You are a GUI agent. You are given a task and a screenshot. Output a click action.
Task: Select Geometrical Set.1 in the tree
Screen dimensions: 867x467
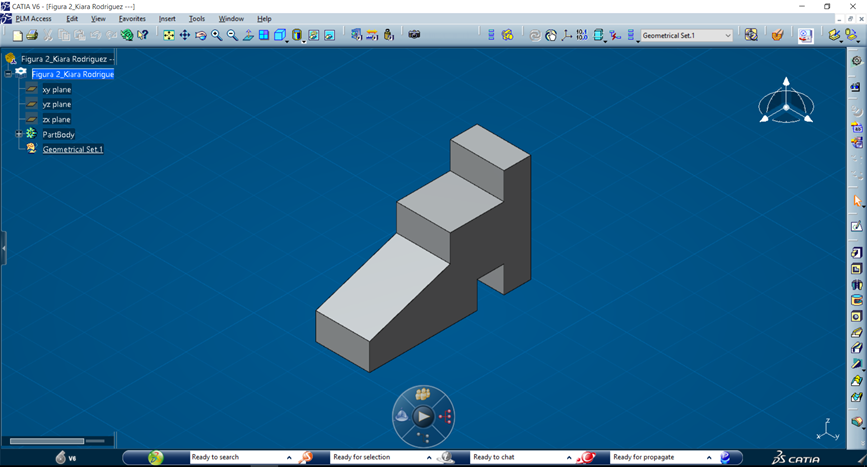(72, 149)
